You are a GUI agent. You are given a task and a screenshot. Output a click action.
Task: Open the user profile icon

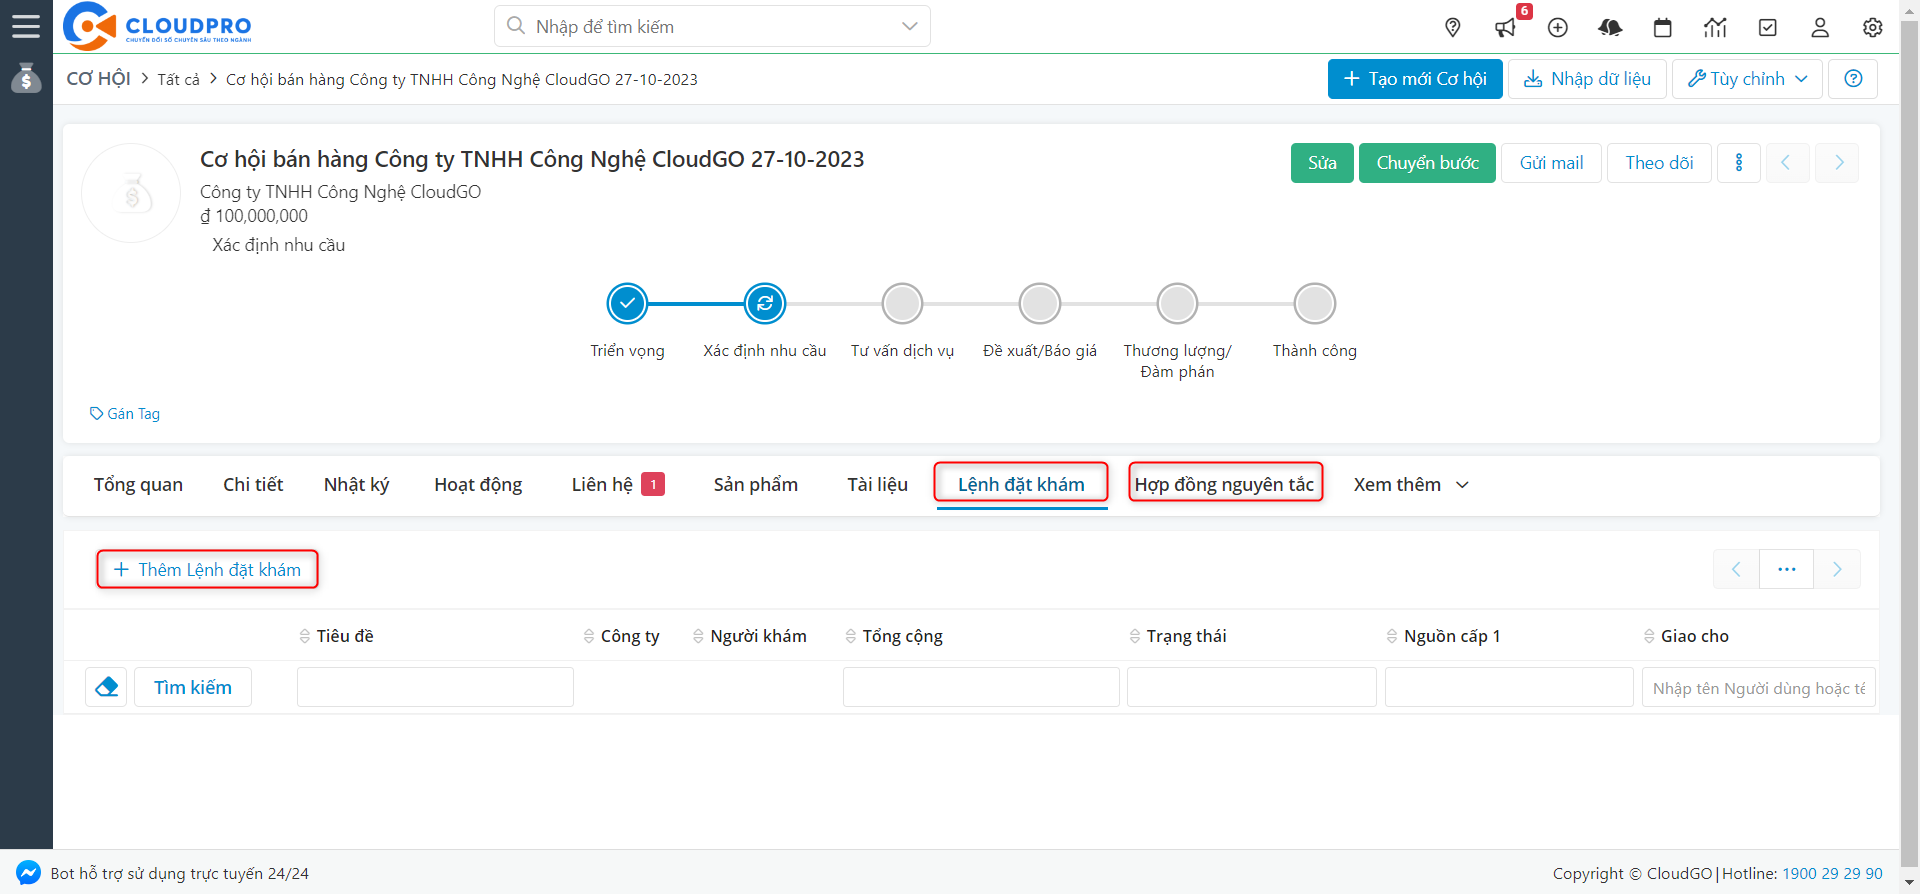coord(1820,27)
